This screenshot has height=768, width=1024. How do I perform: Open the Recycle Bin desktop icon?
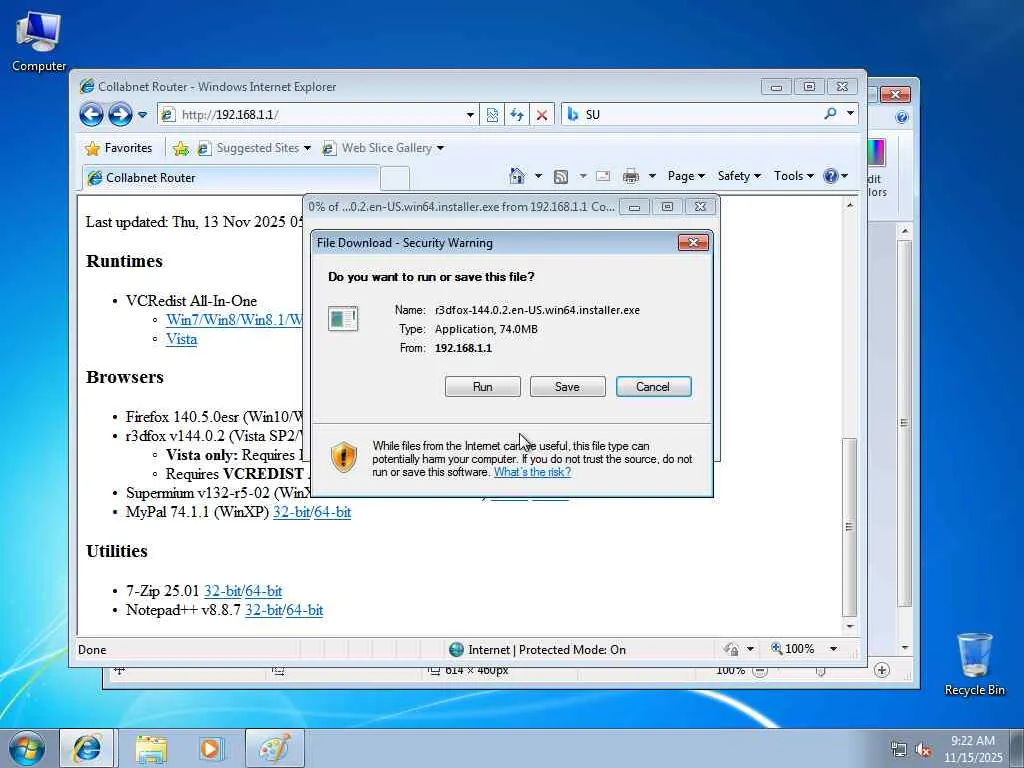974,664
